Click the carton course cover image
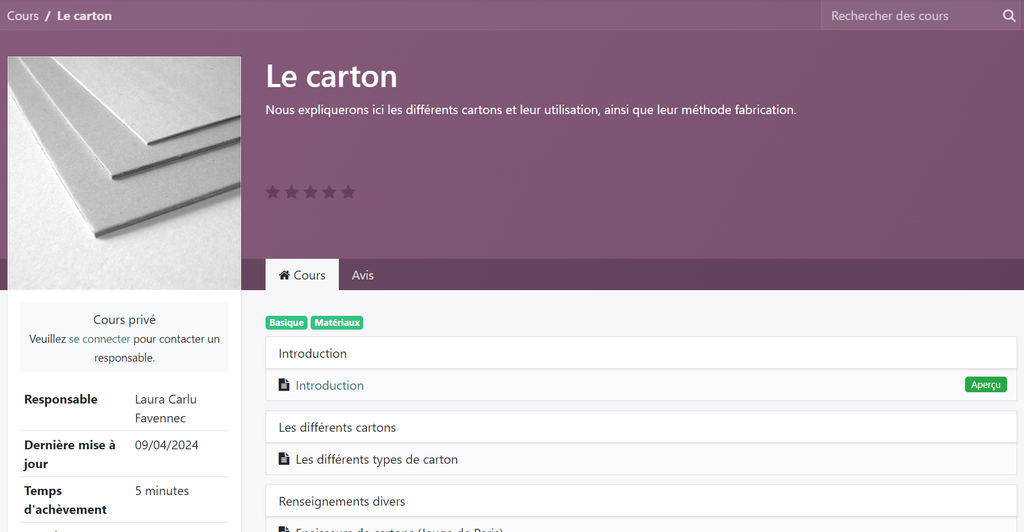The height and width of the screenshot is (532, 1024). pos(124,172)
